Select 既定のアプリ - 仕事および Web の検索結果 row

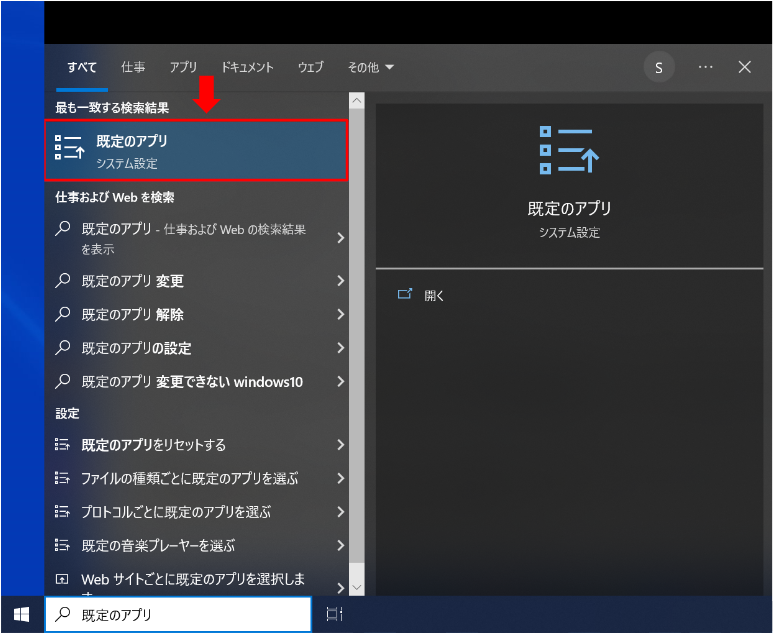tap(196, 238)
